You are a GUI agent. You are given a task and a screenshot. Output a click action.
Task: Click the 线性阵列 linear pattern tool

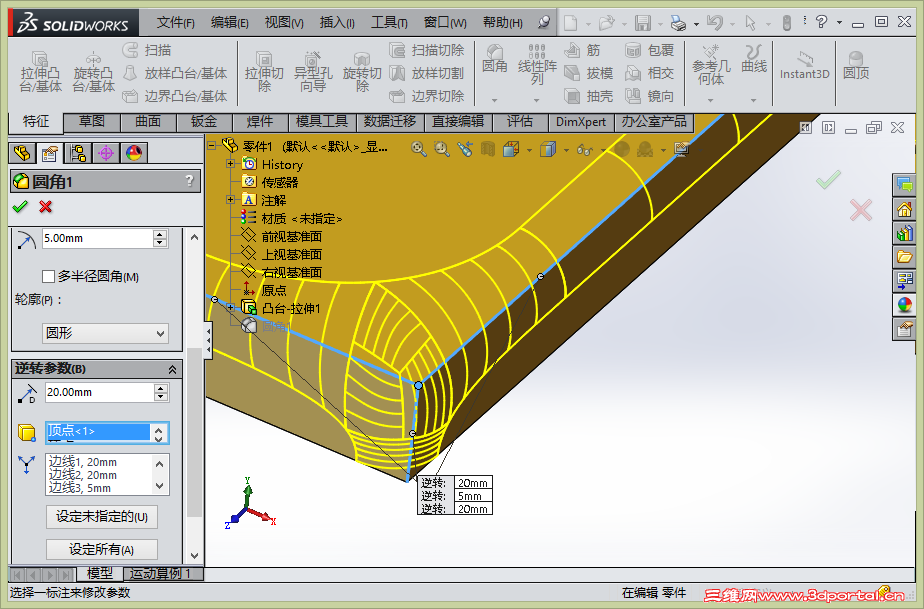[x=537, y=64]
